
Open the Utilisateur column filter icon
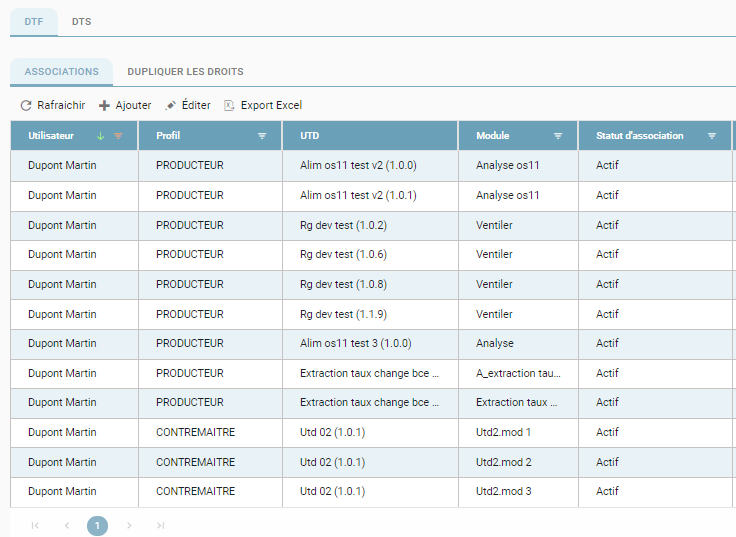[118, 136]
